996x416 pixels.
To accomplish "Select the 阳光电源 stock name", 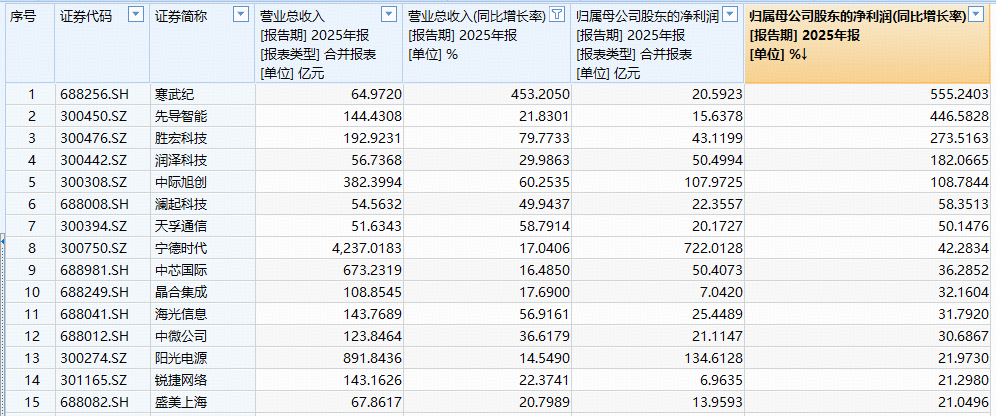I will pyautogui.click(x=182, y=359).
